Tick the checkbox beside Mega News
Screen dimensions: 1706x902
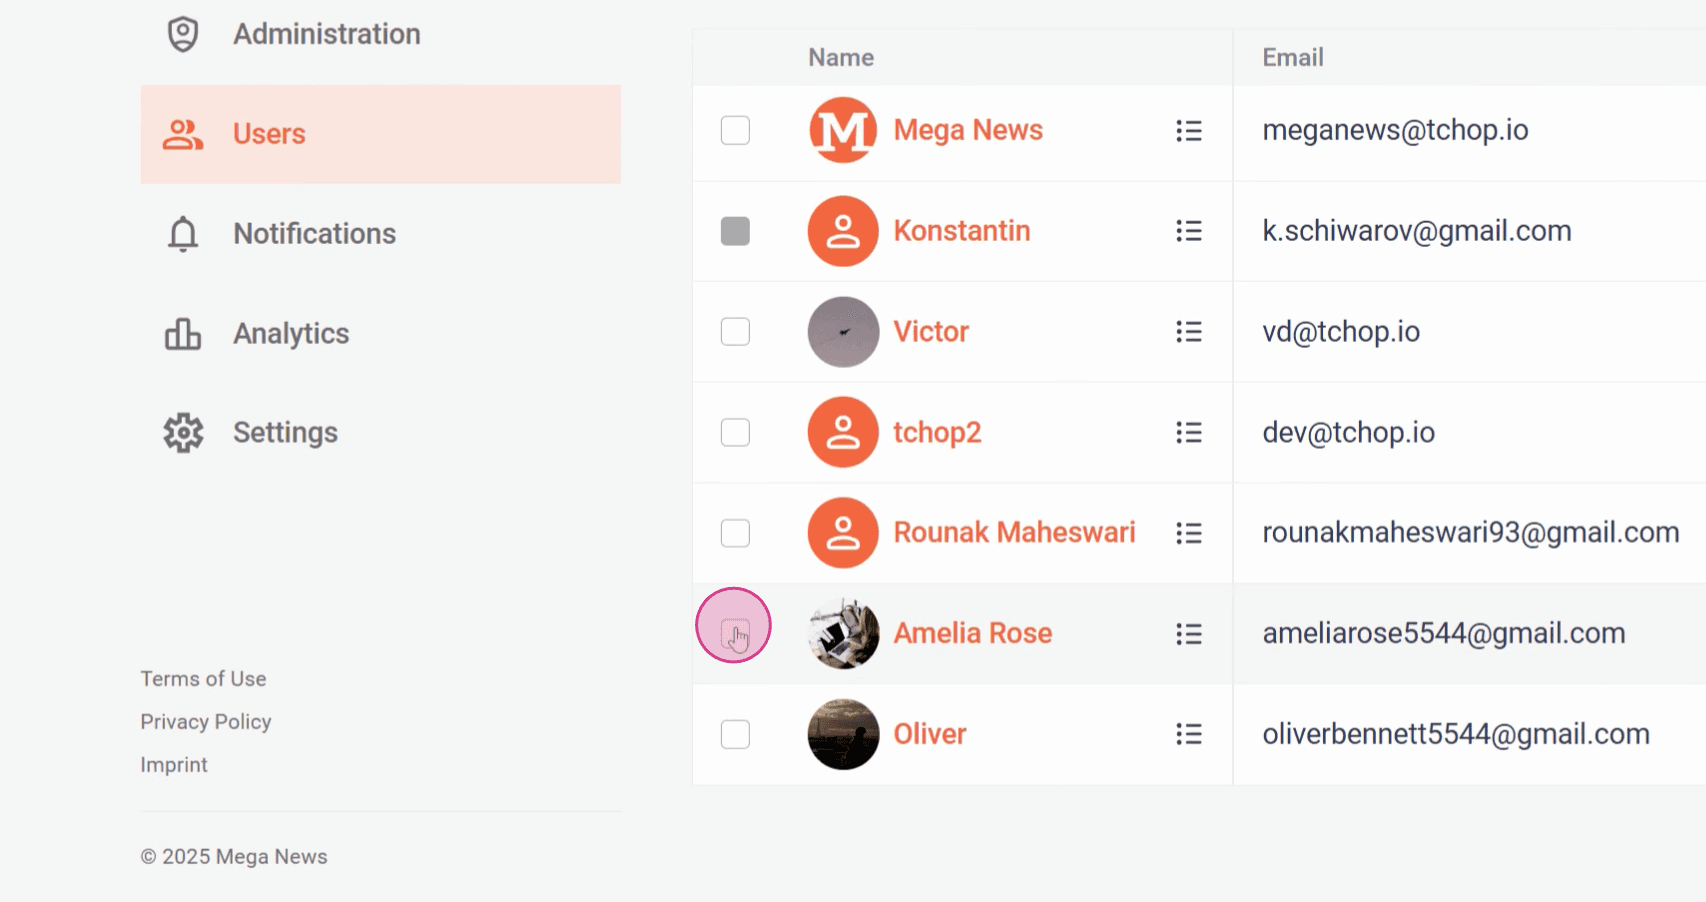click(x=735, y=131)
